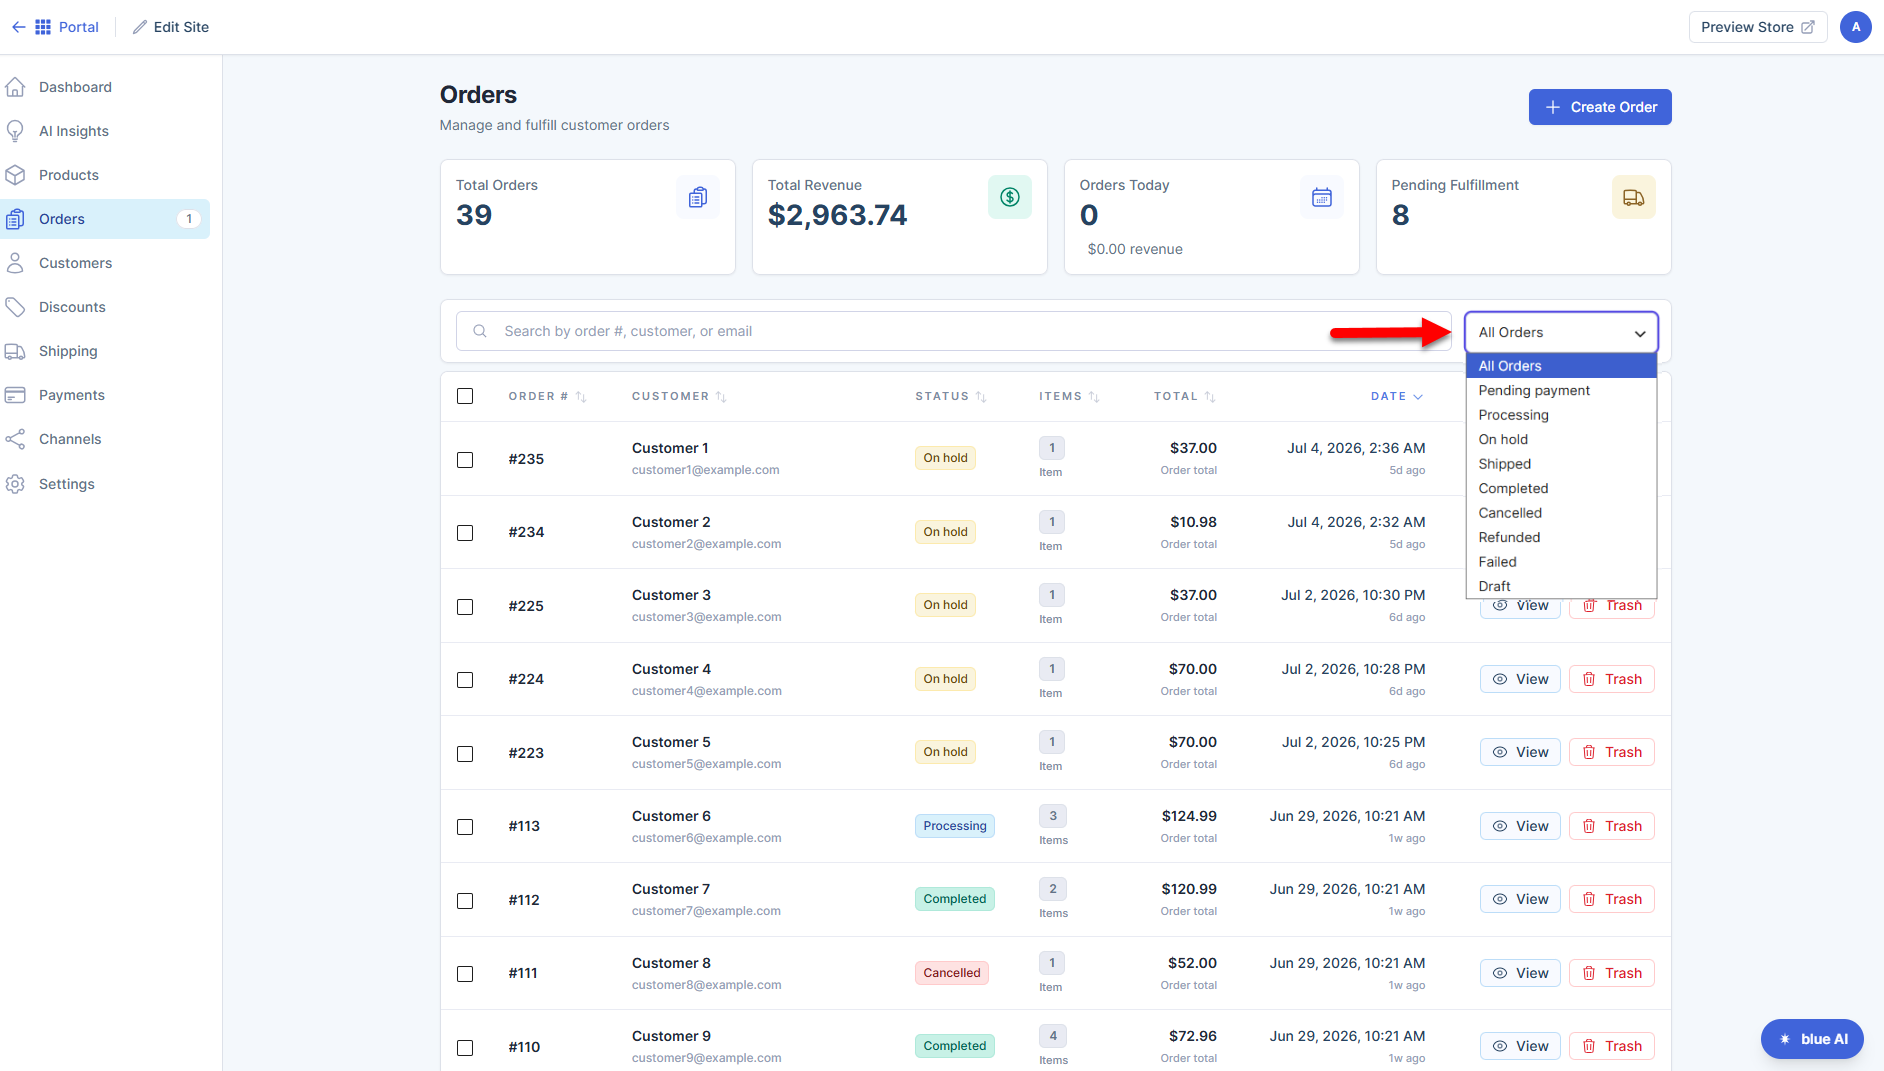Click the external link icon on Preview Store
Viewport: 1884px width, 1071px height.
tap(1808, 27)
